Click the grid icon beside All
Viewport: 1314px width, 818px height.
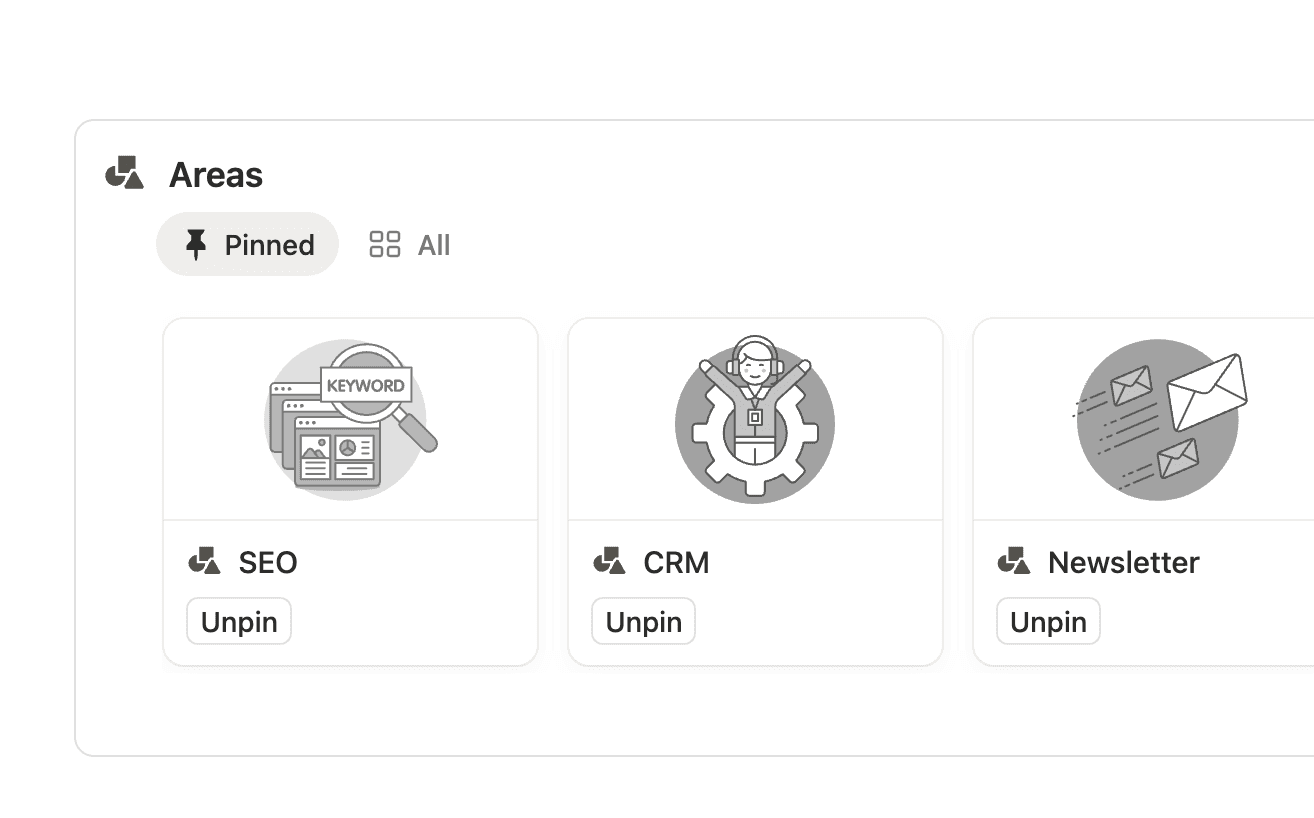point(385,245)
